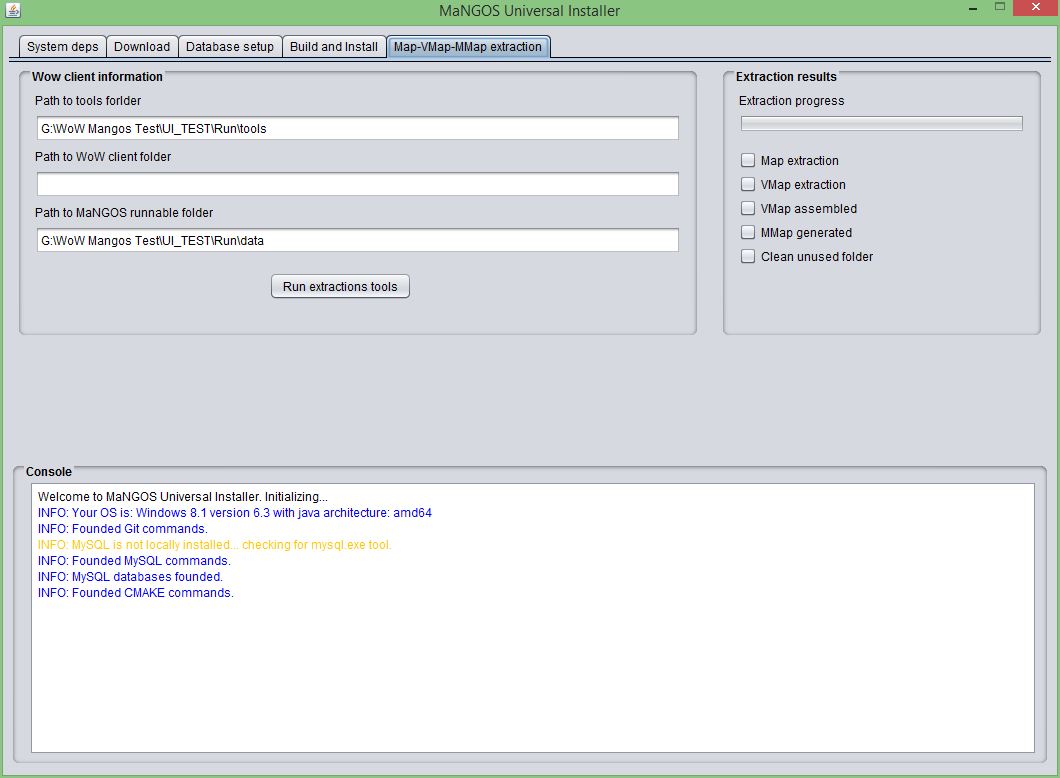Click the yellow MySQL not locally installed warning

point(214,545)
